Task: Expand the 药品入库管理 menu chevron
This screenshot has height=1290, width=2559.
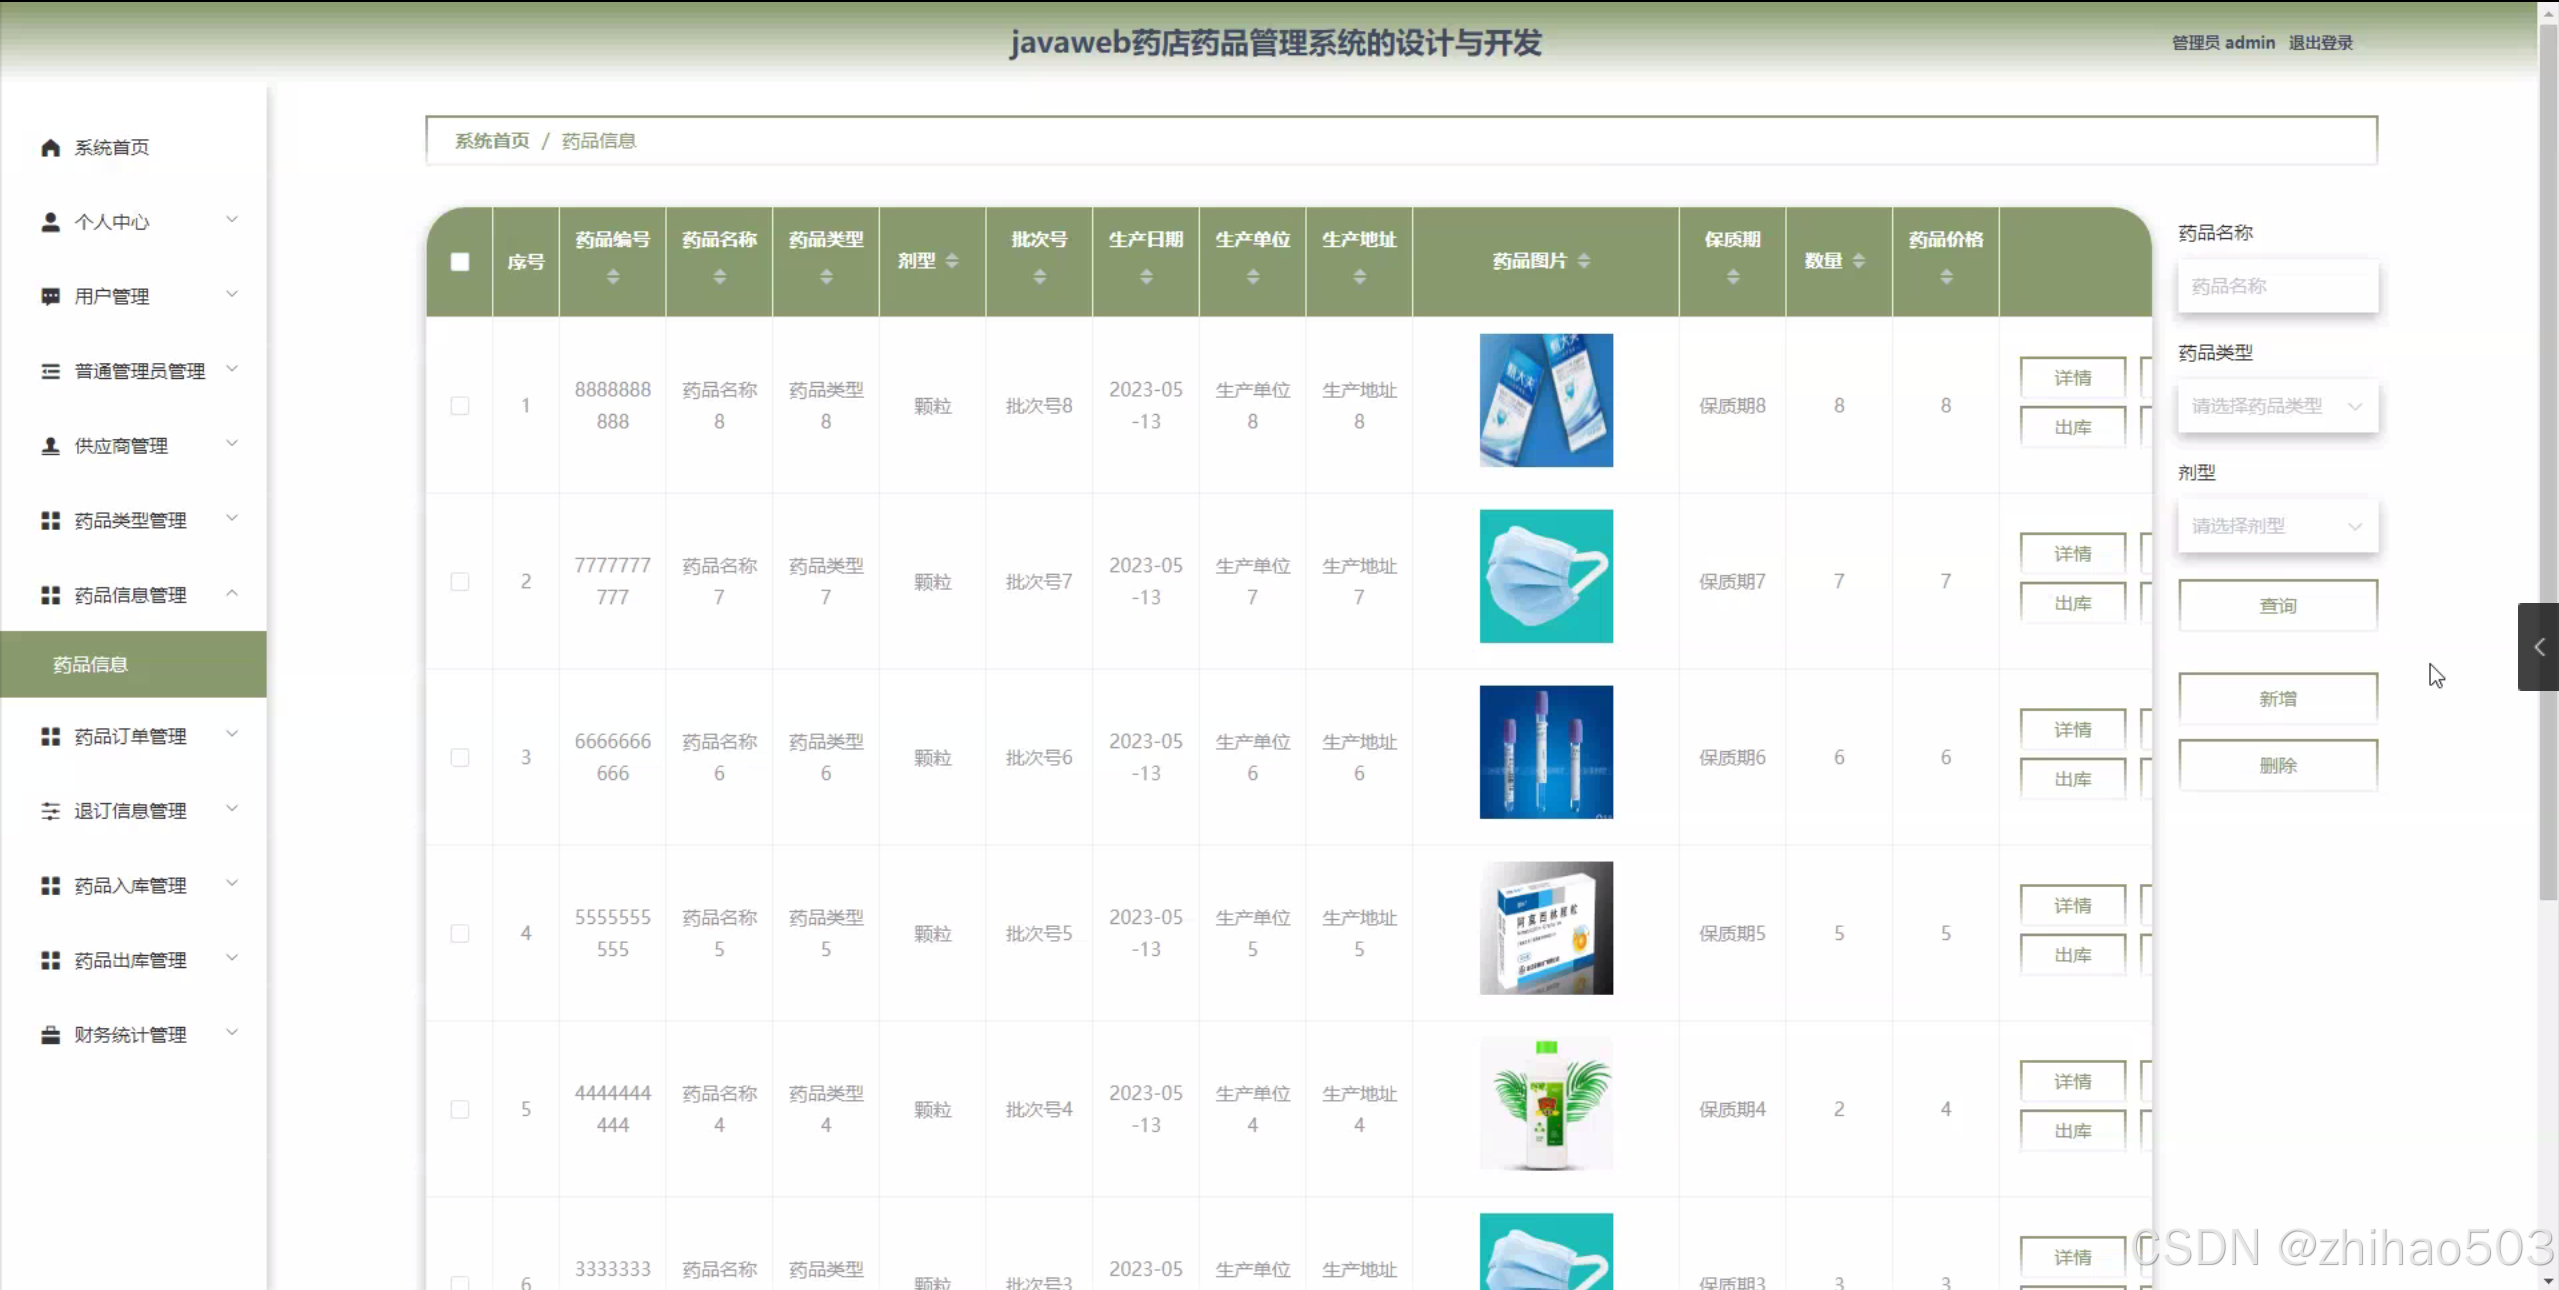Action: click(232, 884)
